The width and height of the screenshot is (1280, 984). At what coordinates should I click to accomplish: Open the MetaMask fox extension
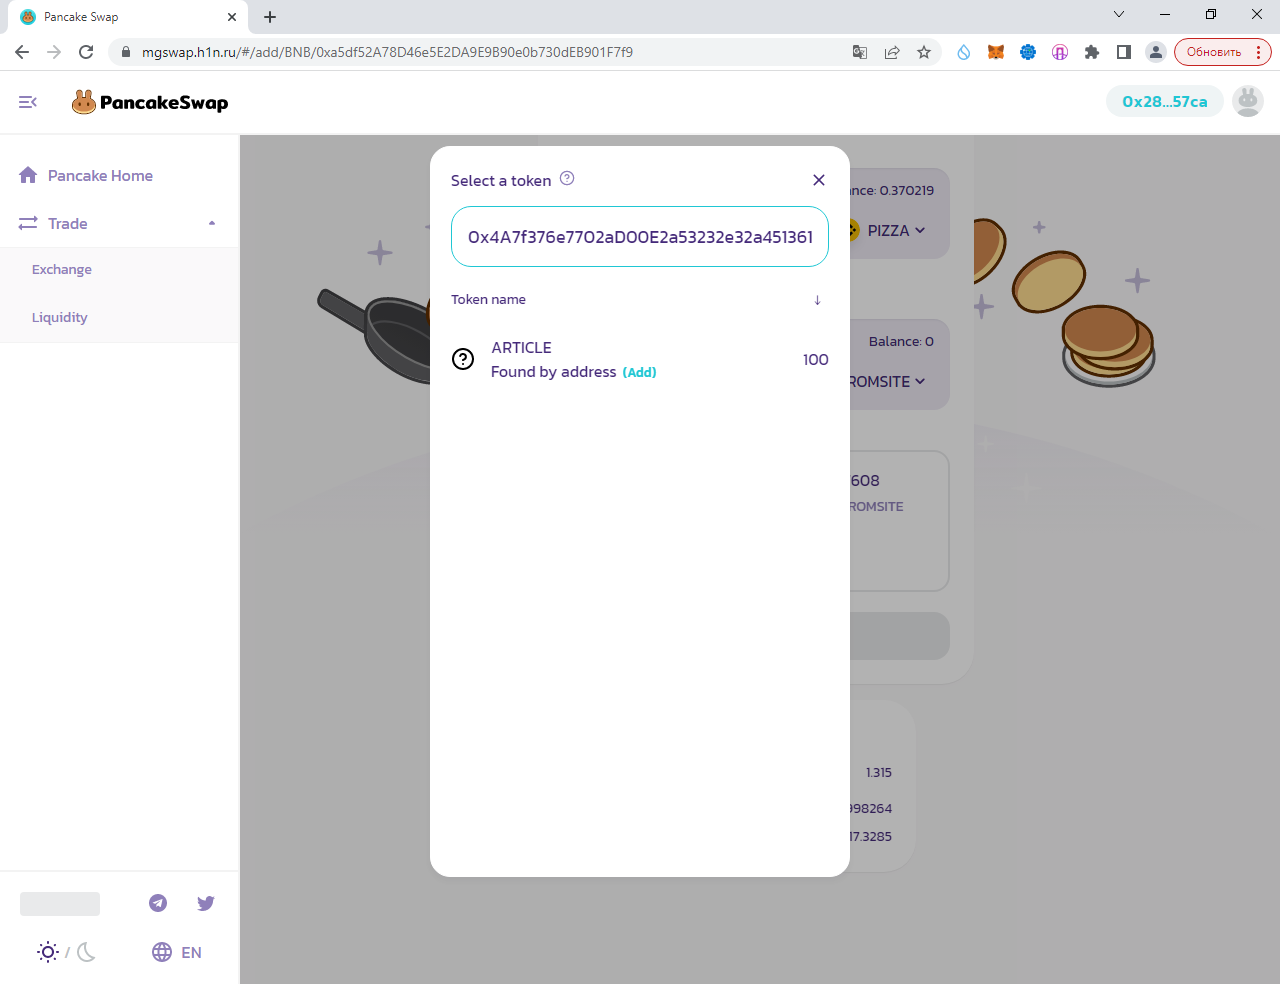click(x=996, y=52)
